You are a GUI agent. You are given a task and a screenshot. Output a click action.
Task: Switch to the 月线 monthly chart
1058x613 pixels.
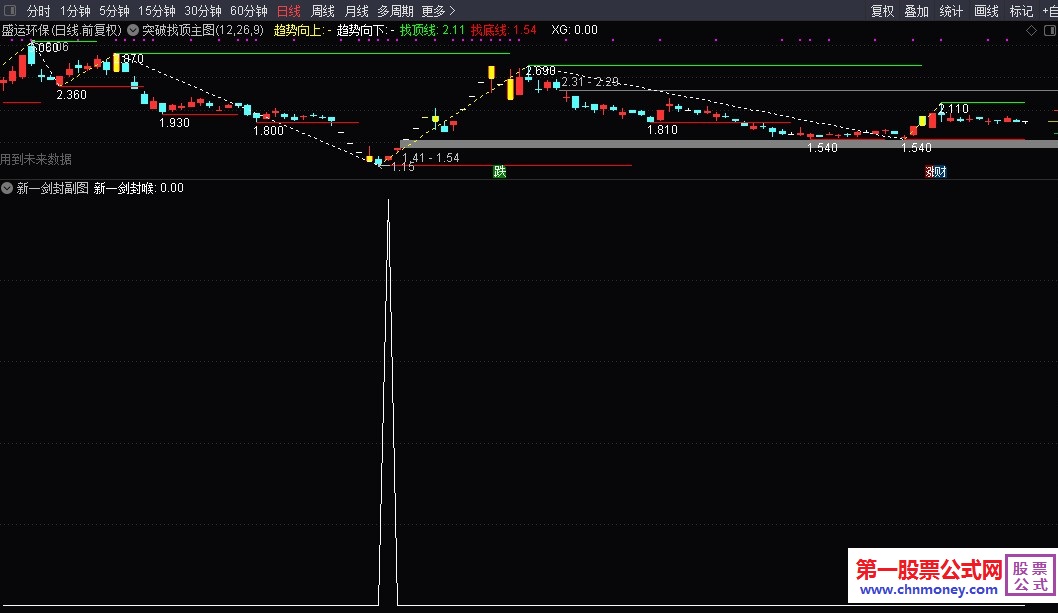[x=356, y=11]
